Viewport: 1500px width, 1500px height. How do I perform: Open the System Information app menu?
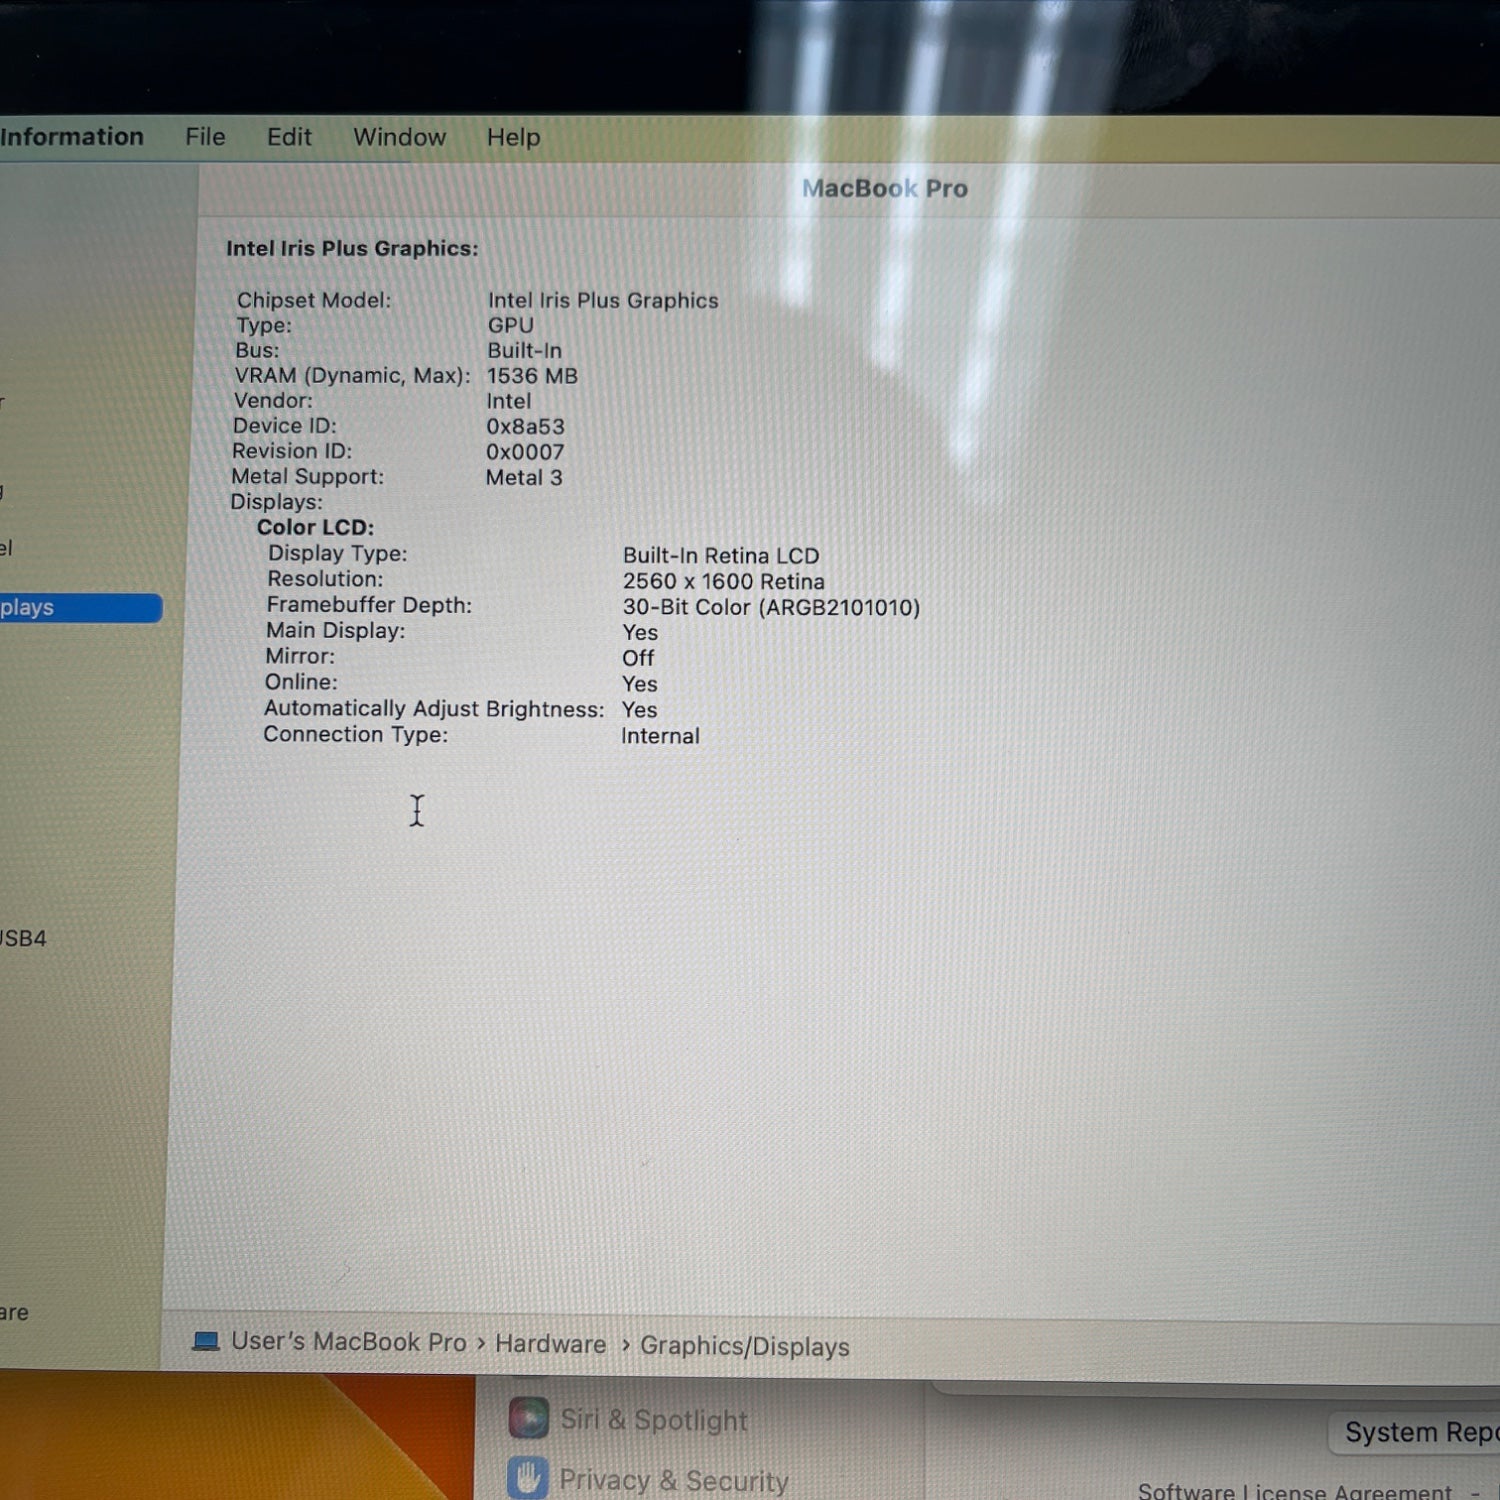[x=72, y=137]
